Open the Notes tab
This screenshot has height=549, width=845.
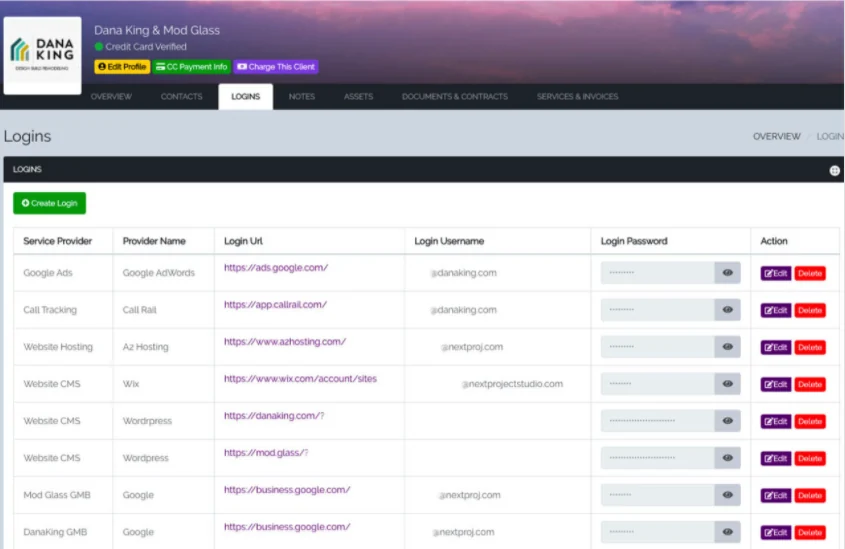[x=302, y=96]
